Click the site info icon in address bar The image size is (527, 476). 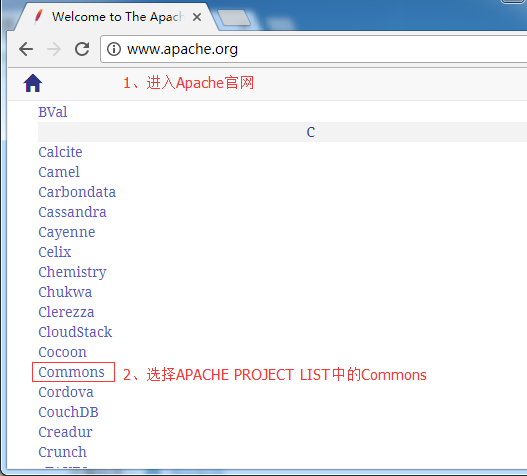pyautogui.click(x=114, y=49)
